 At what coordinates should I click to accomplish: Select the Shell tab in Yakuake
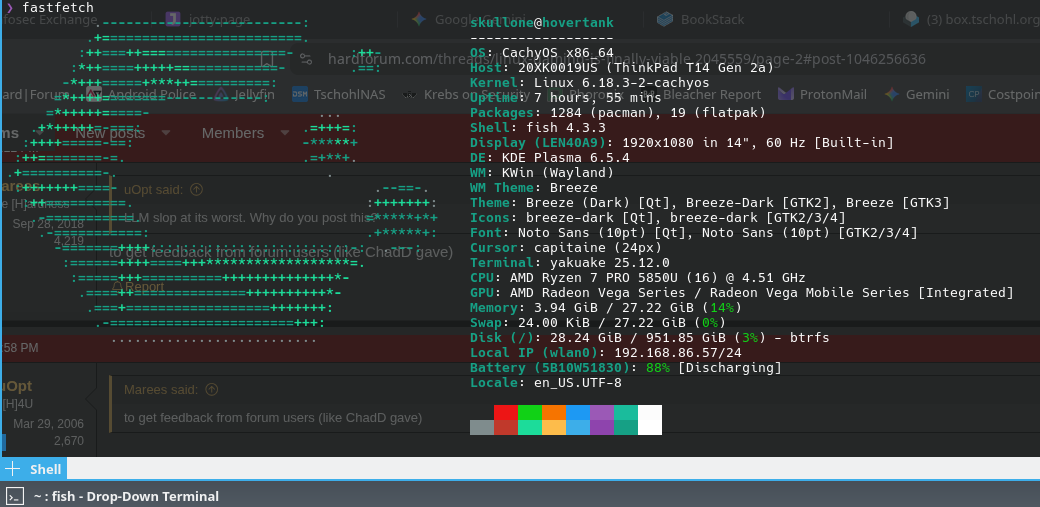pyautogui.click(x=45, y=469)
